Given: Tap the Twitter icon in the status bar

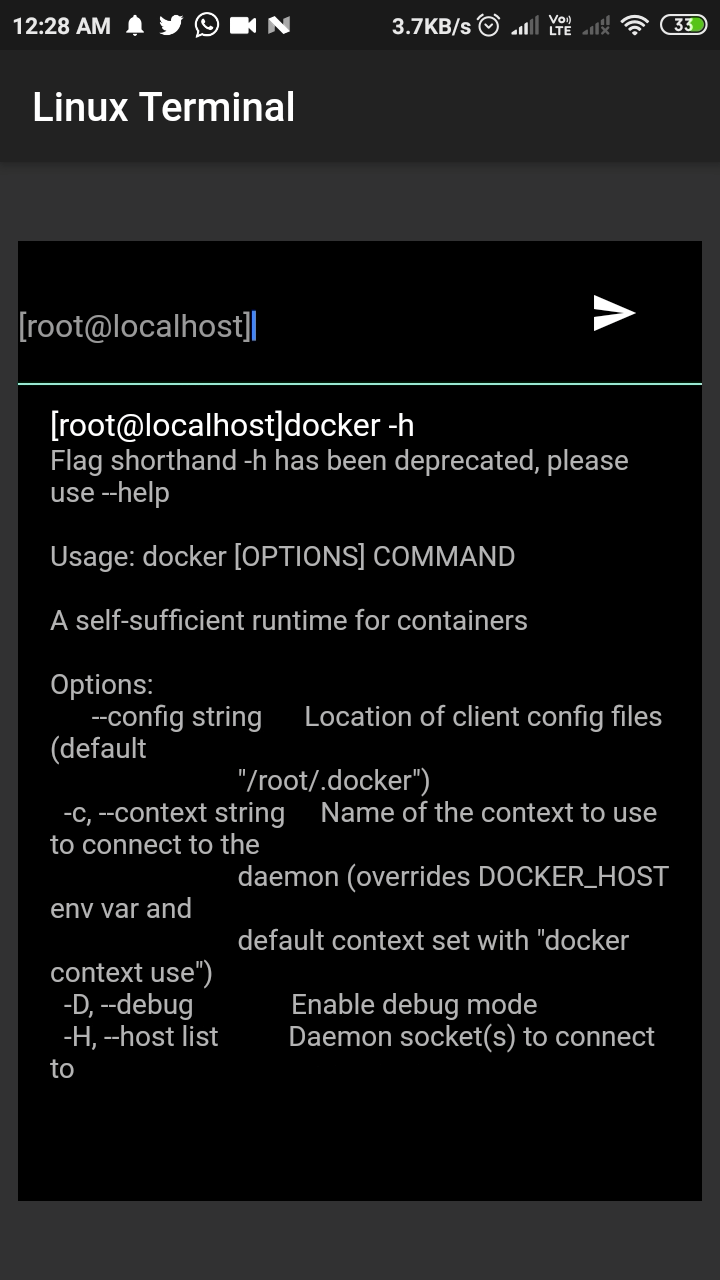Looking at the screenshot, I should tap(170, 25).
